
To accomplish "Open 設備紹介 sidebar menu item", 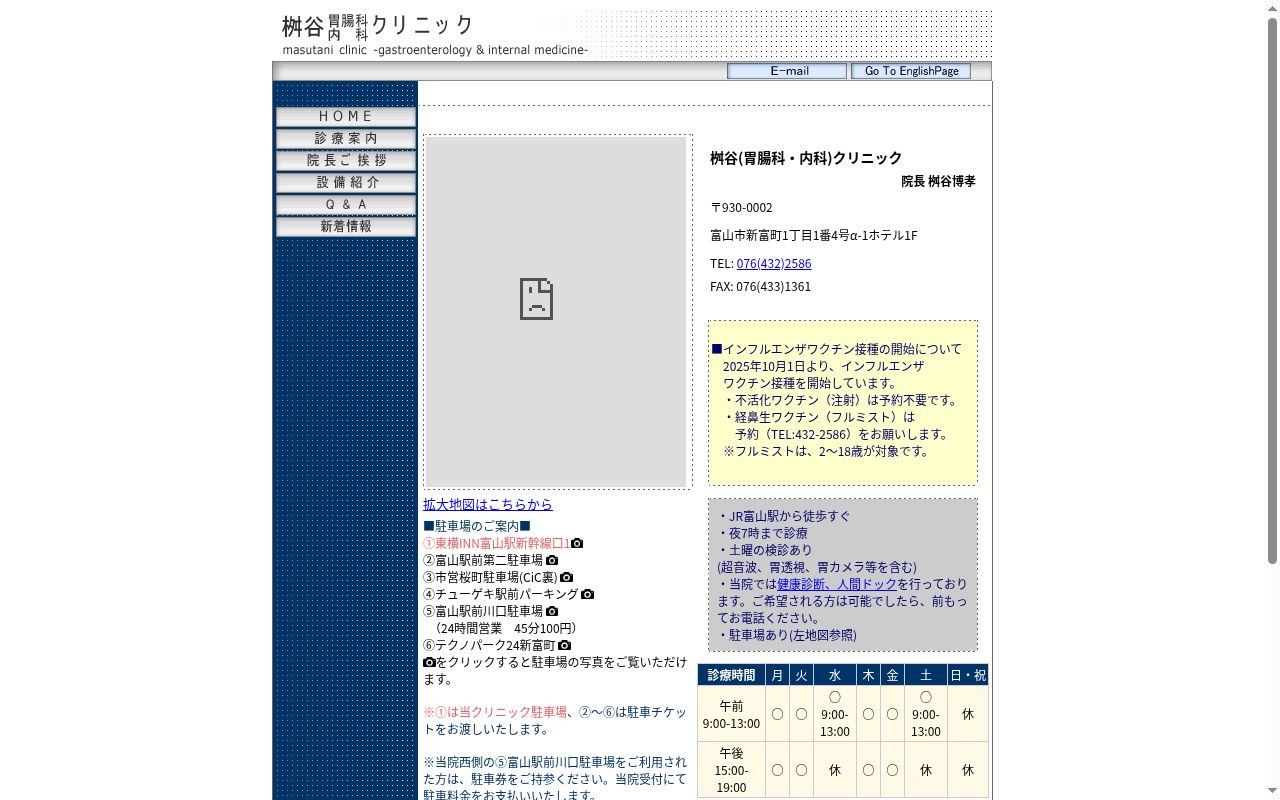I will click(346, 182).
